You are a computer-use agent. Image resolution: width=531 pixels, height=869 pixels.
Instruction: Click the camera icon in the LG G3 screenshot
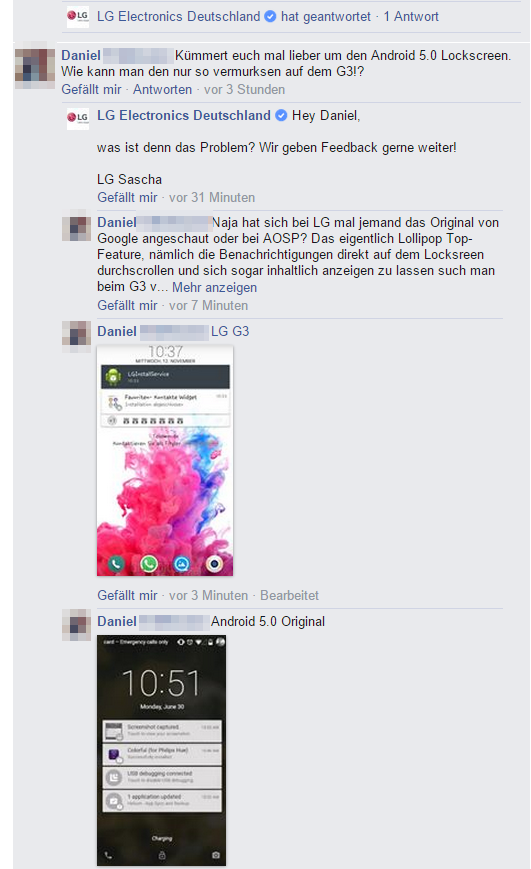215,564
